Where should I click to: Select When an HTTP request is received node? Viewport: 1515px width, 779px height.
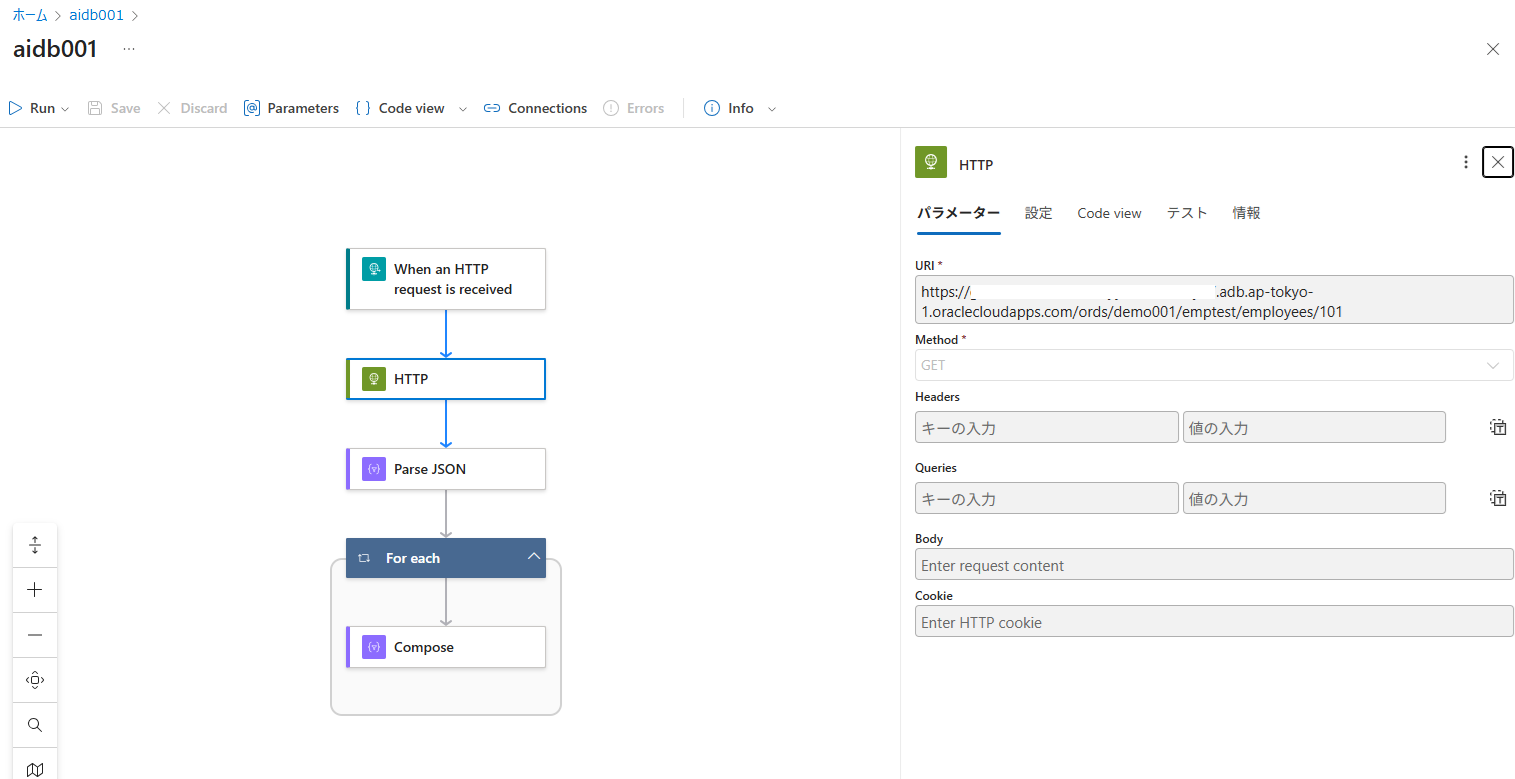pos(446,279)
